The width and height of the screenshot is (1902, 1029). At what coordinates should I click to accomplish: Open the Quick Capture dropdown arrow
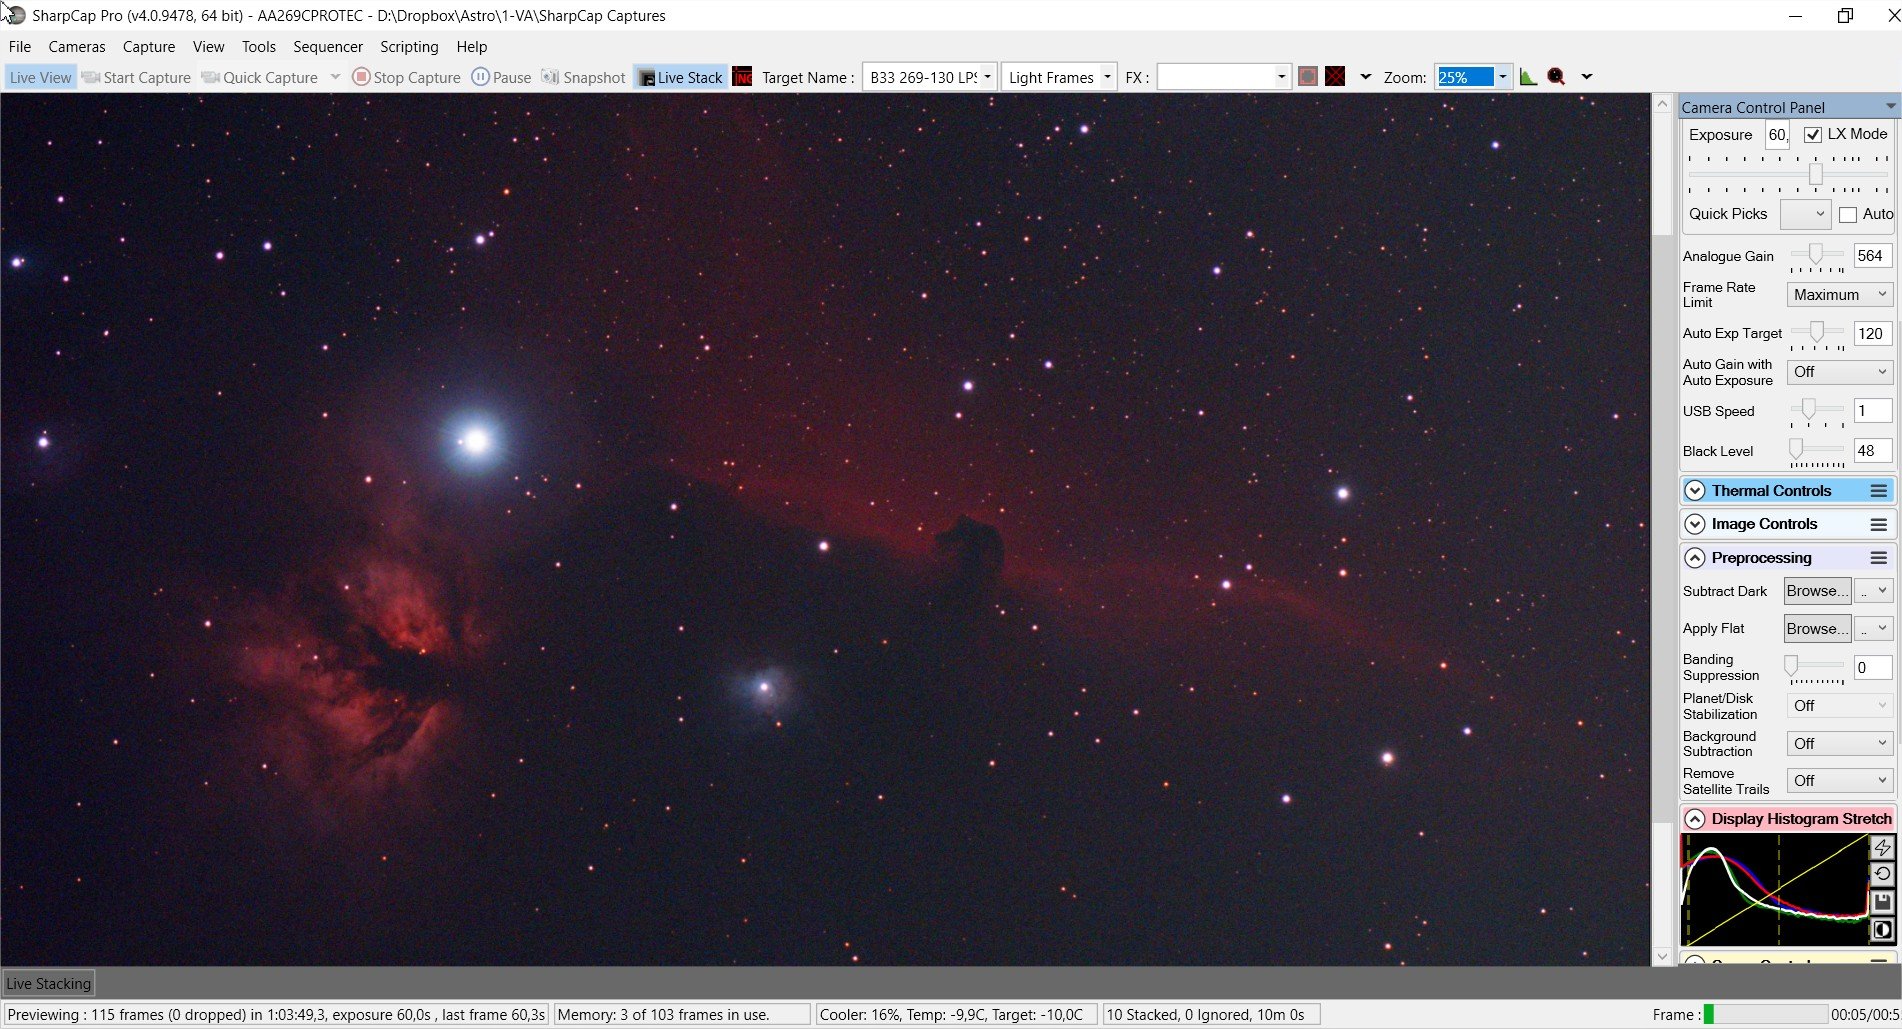(x=335, y=77)
